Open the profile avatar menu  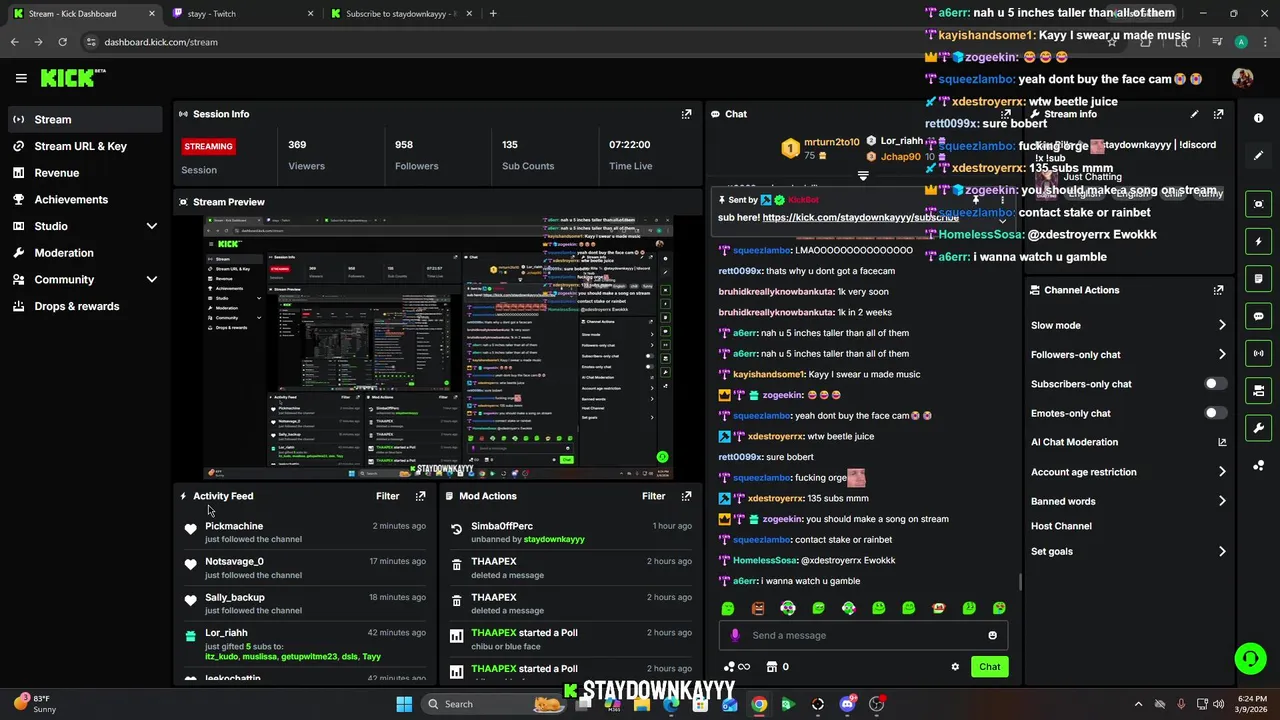pyautogui.click(x=1242, y=78)
